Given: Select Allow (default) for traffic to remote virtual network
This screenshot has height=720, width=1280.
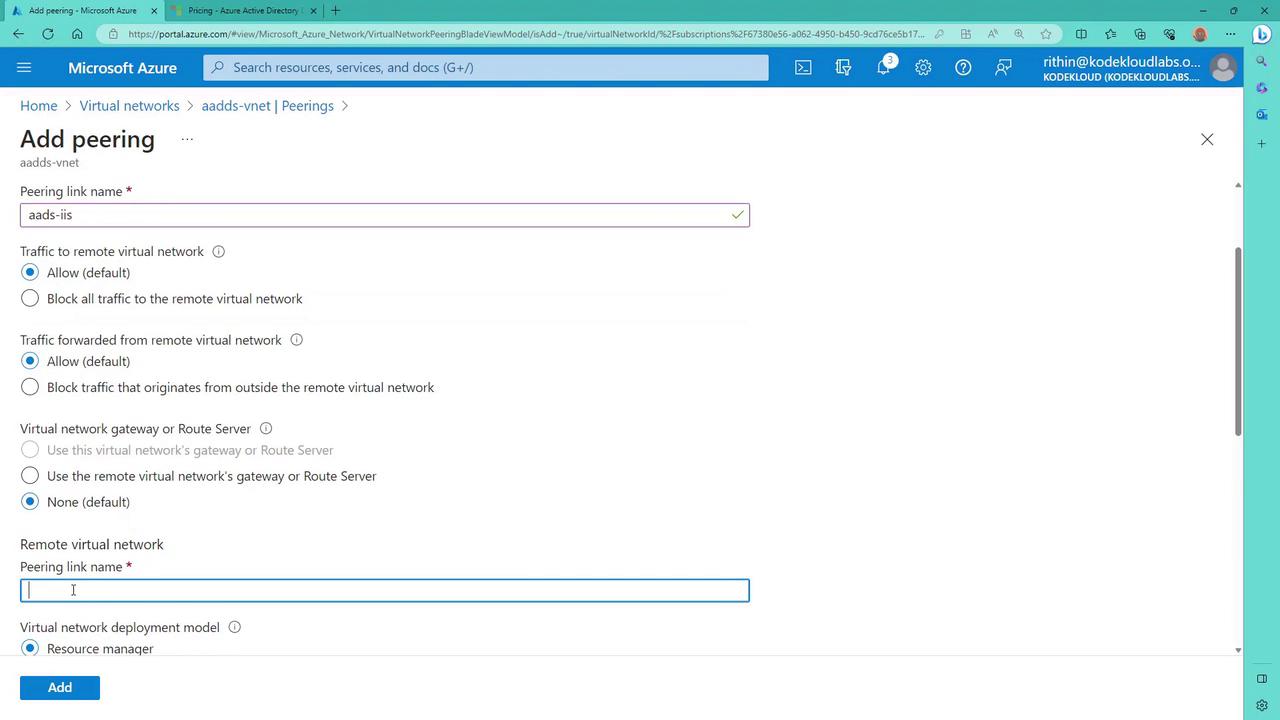Looking at the screenshot, I should pyautogui.click(x=30, y=273).
